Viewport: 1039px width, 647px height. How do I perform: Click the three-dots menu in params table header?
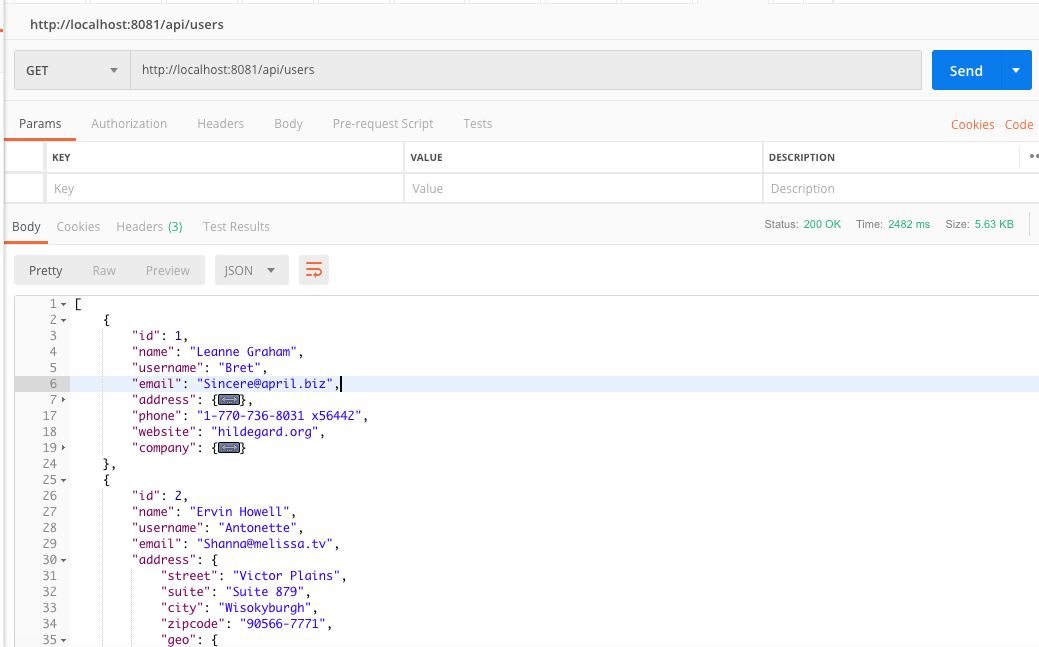pos(1033,157)
